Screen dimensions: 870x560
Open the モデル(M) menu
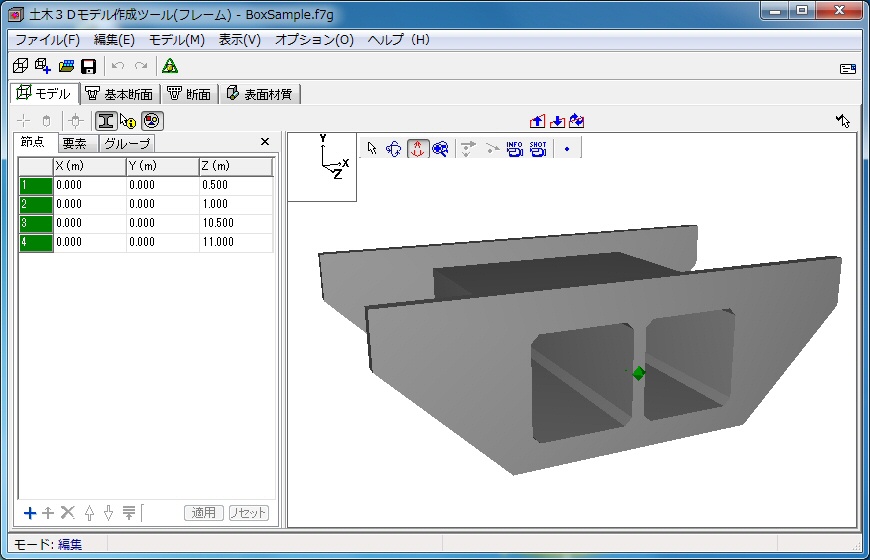(176, 40)
